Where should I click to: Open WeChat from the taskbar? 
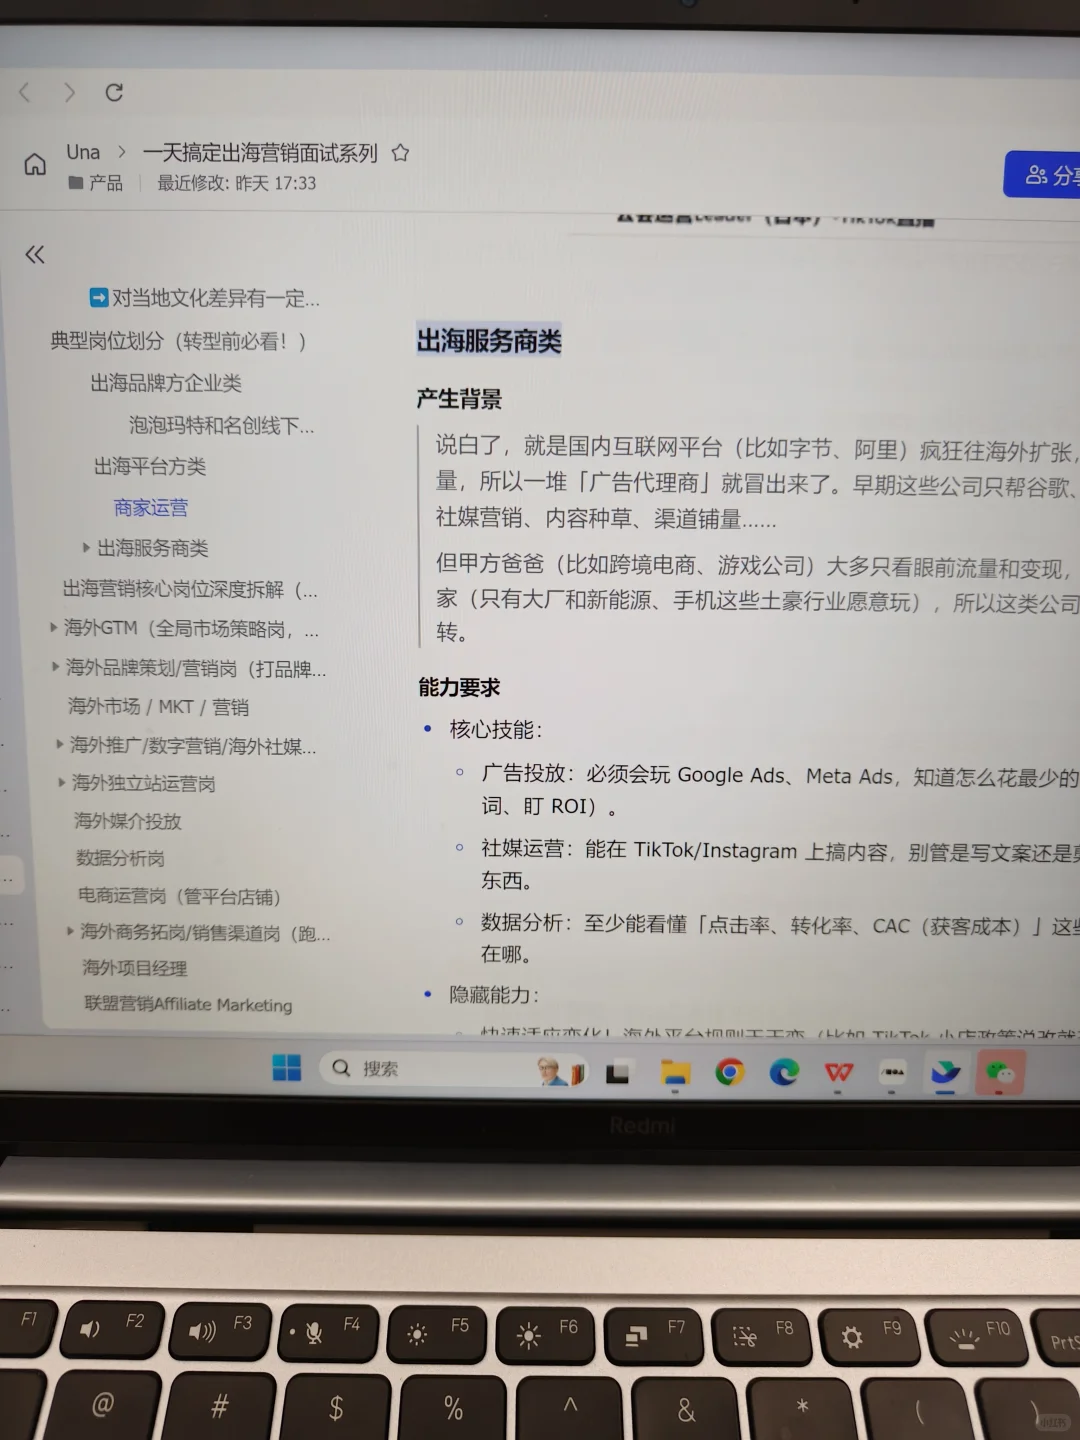[1000, 1074]
